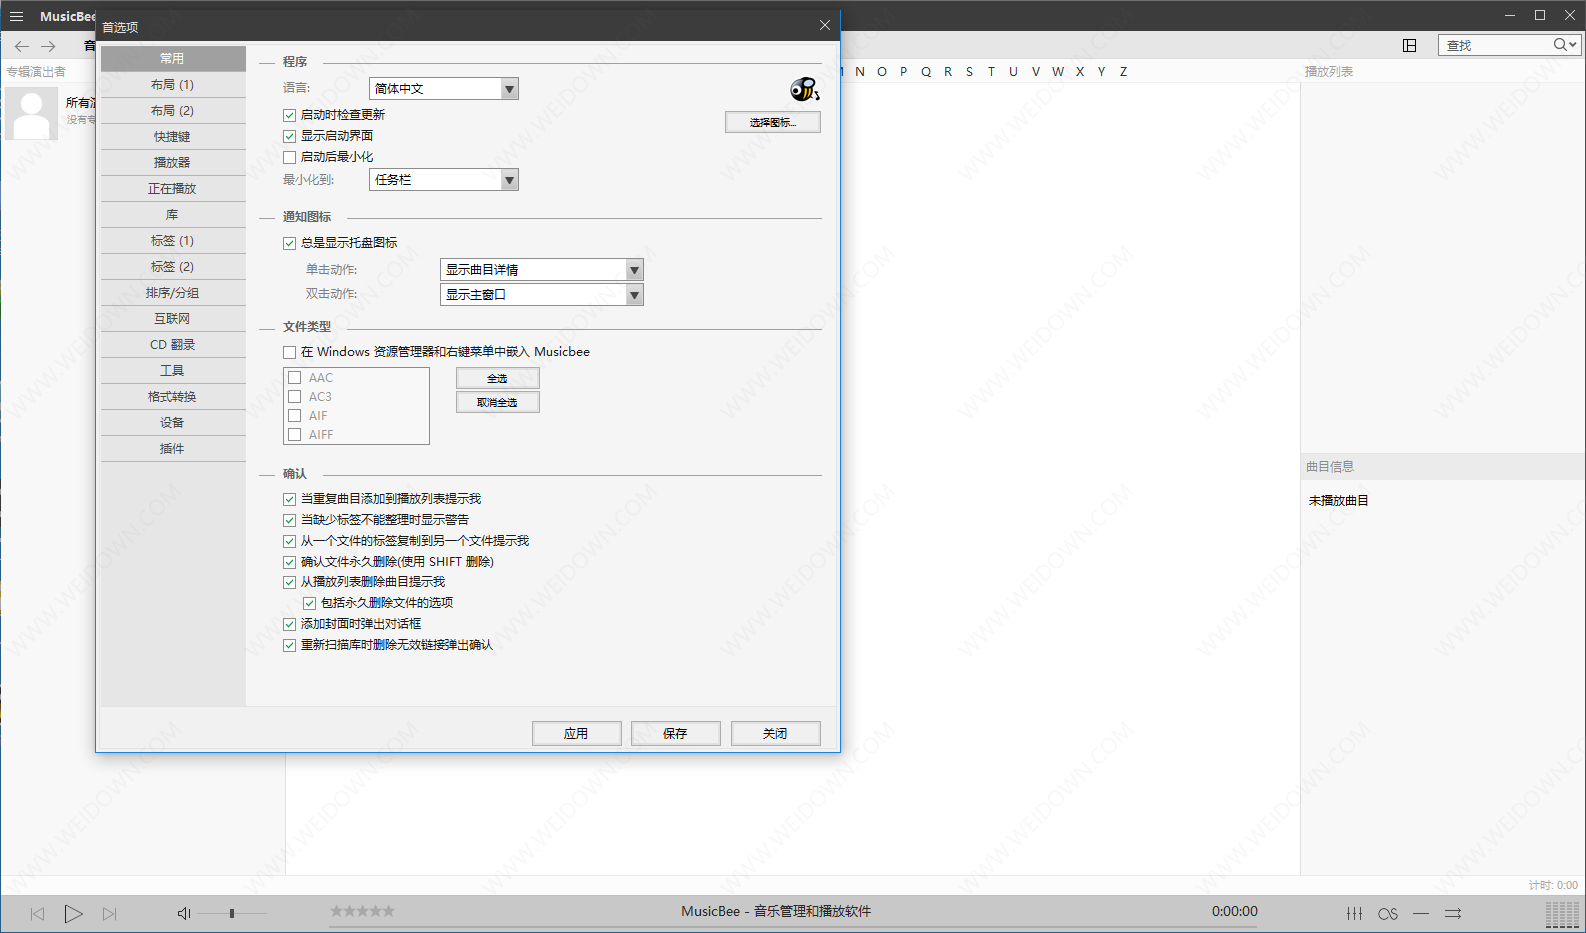Image resolution: width=1586 pixels, height=933 pixels.
Task: Open the minimize-to dropdown
Action: (x=444, y=180)
